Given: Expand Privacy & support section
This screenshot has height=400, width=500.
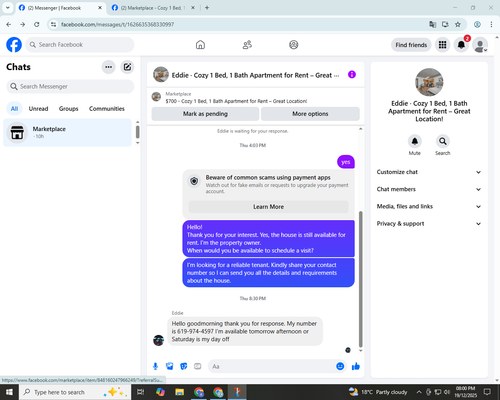Looking at the screenshot, I should click(429, 224).
